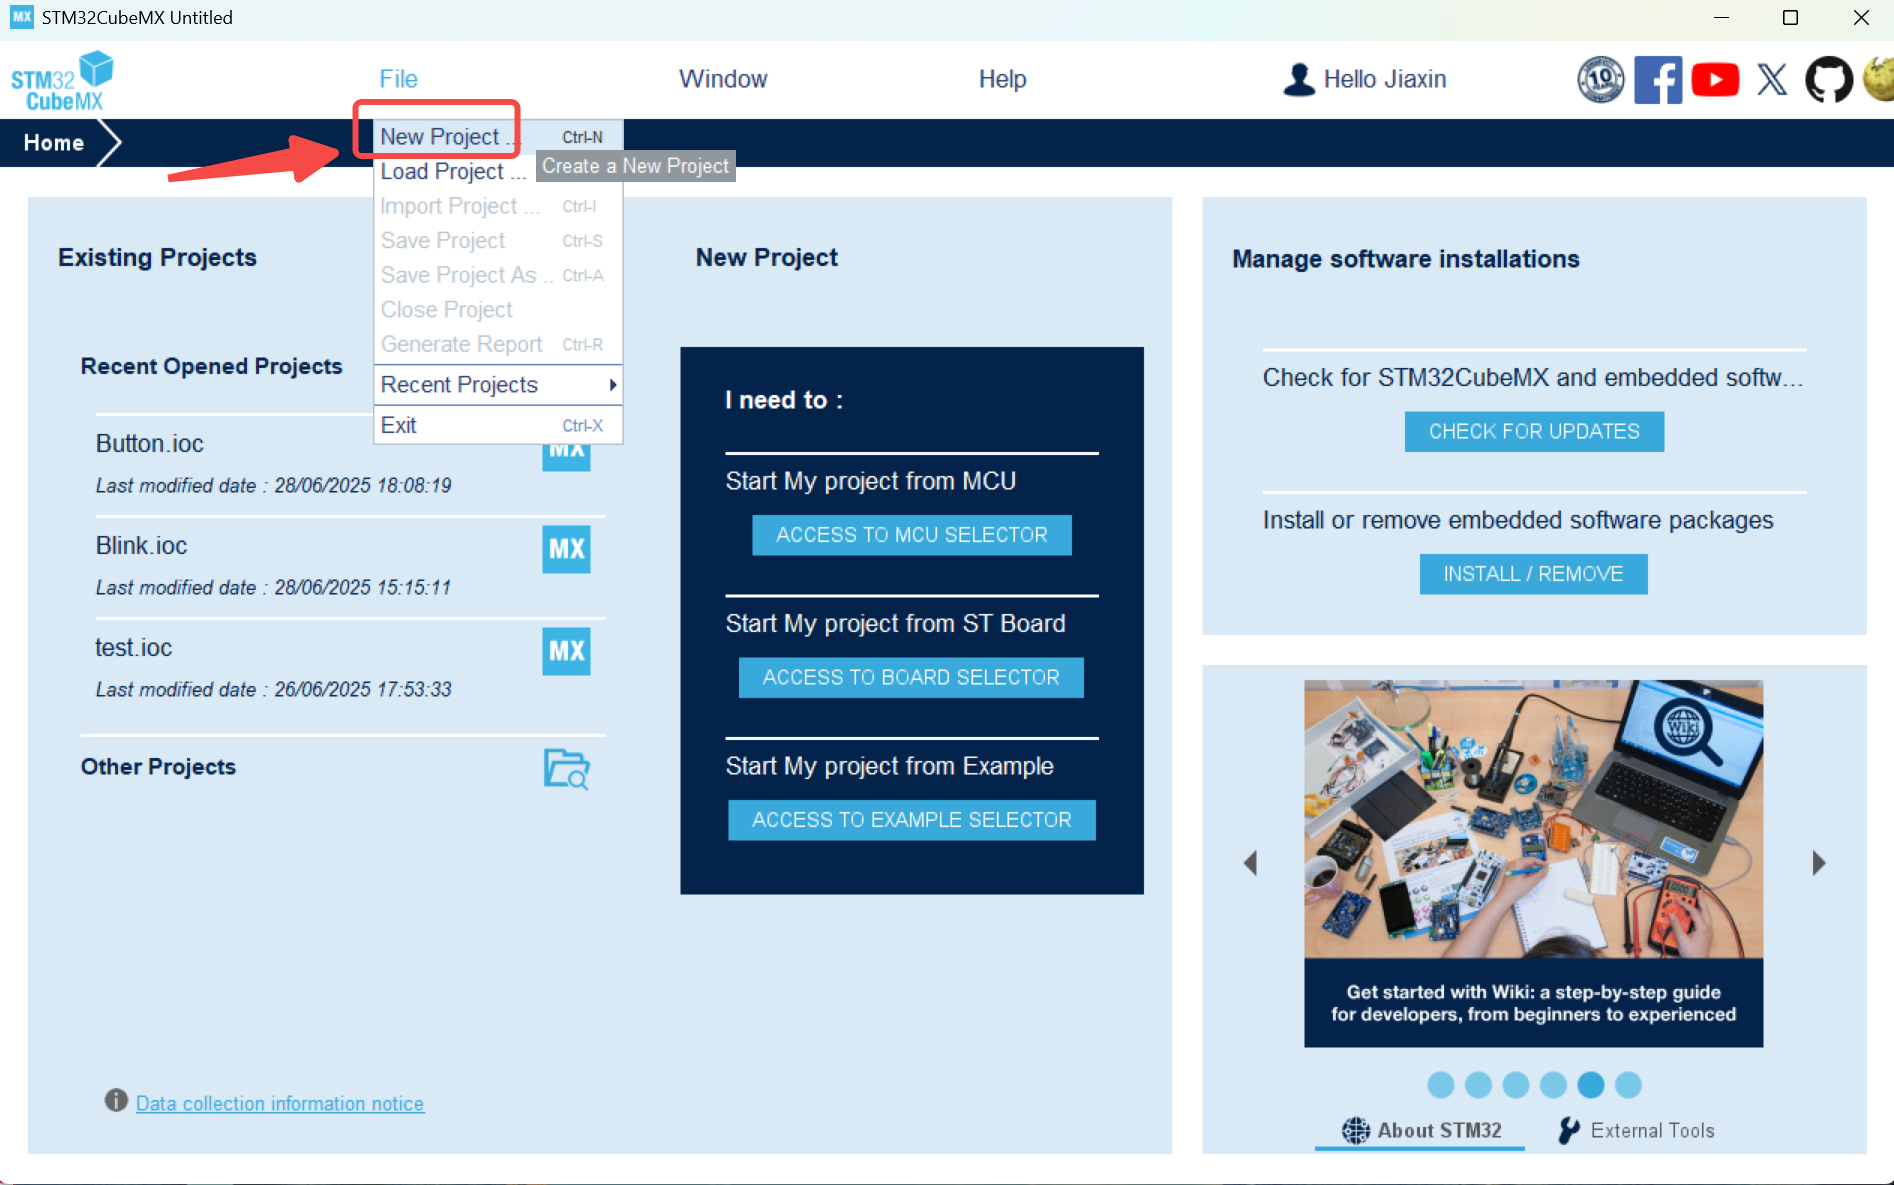Click Hello Jiaxin account label
The width and height of the screenshot is (1894, 1185).
click(1385, 79)
